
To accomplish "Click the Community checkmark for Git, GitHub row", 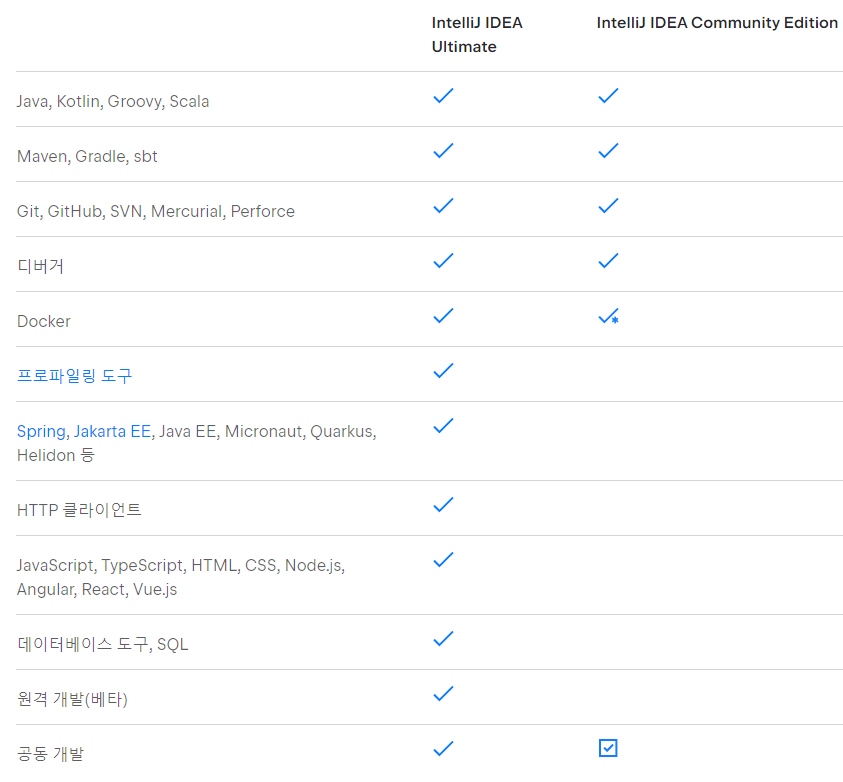I will [608, 206].
